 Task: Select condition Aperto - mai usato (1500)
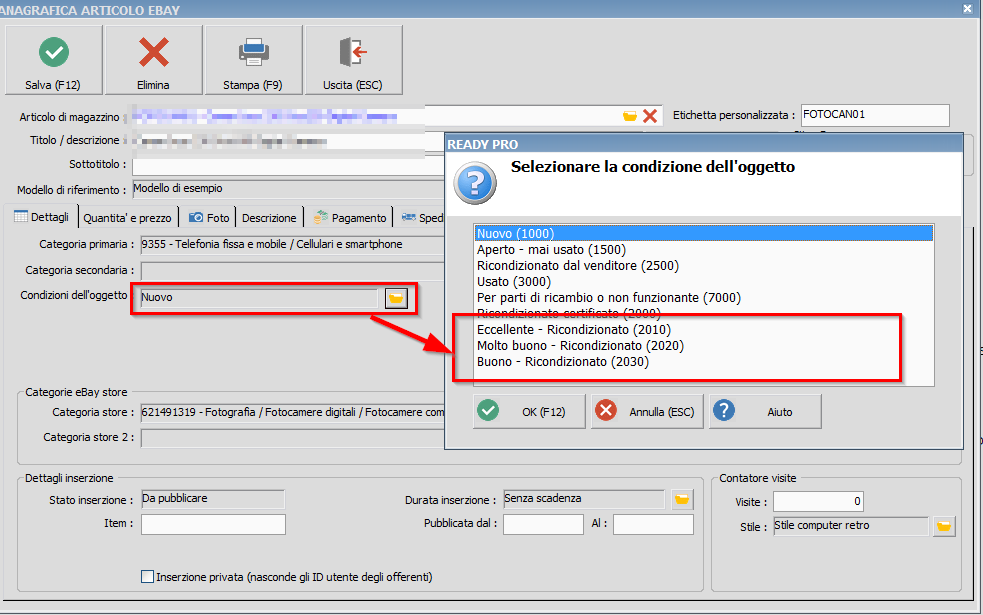(703, 250)
